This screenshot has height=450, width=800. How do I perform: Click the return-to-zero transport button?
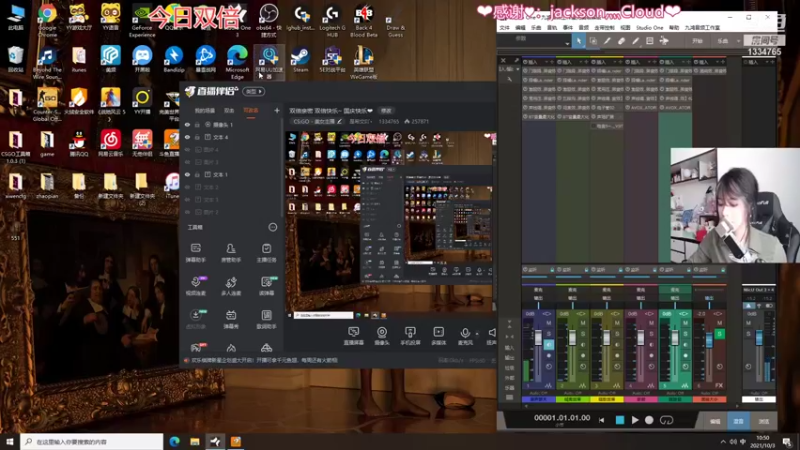pos(602,420)
